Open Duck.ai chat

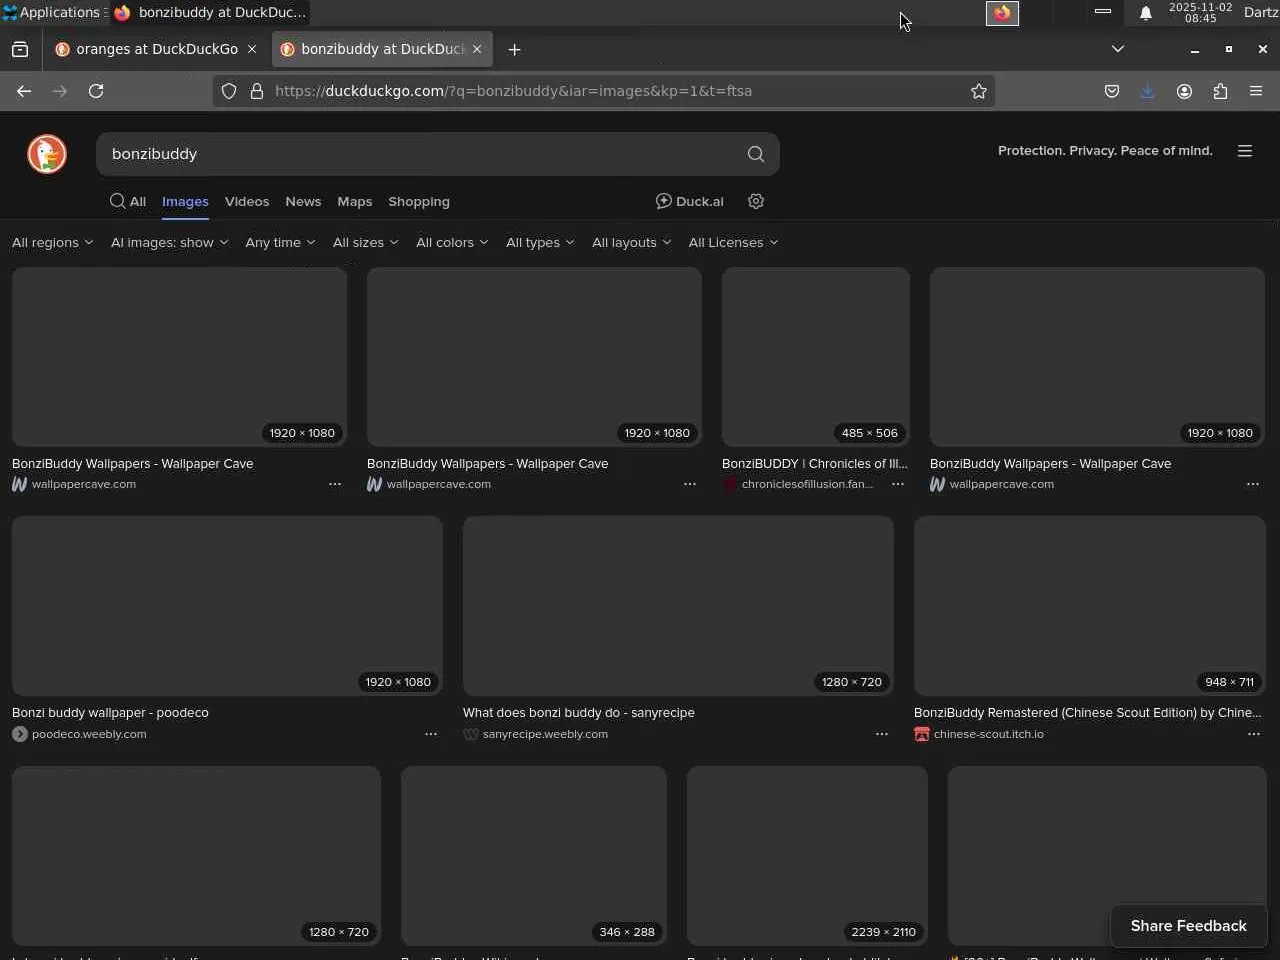[x=689, y=201]
